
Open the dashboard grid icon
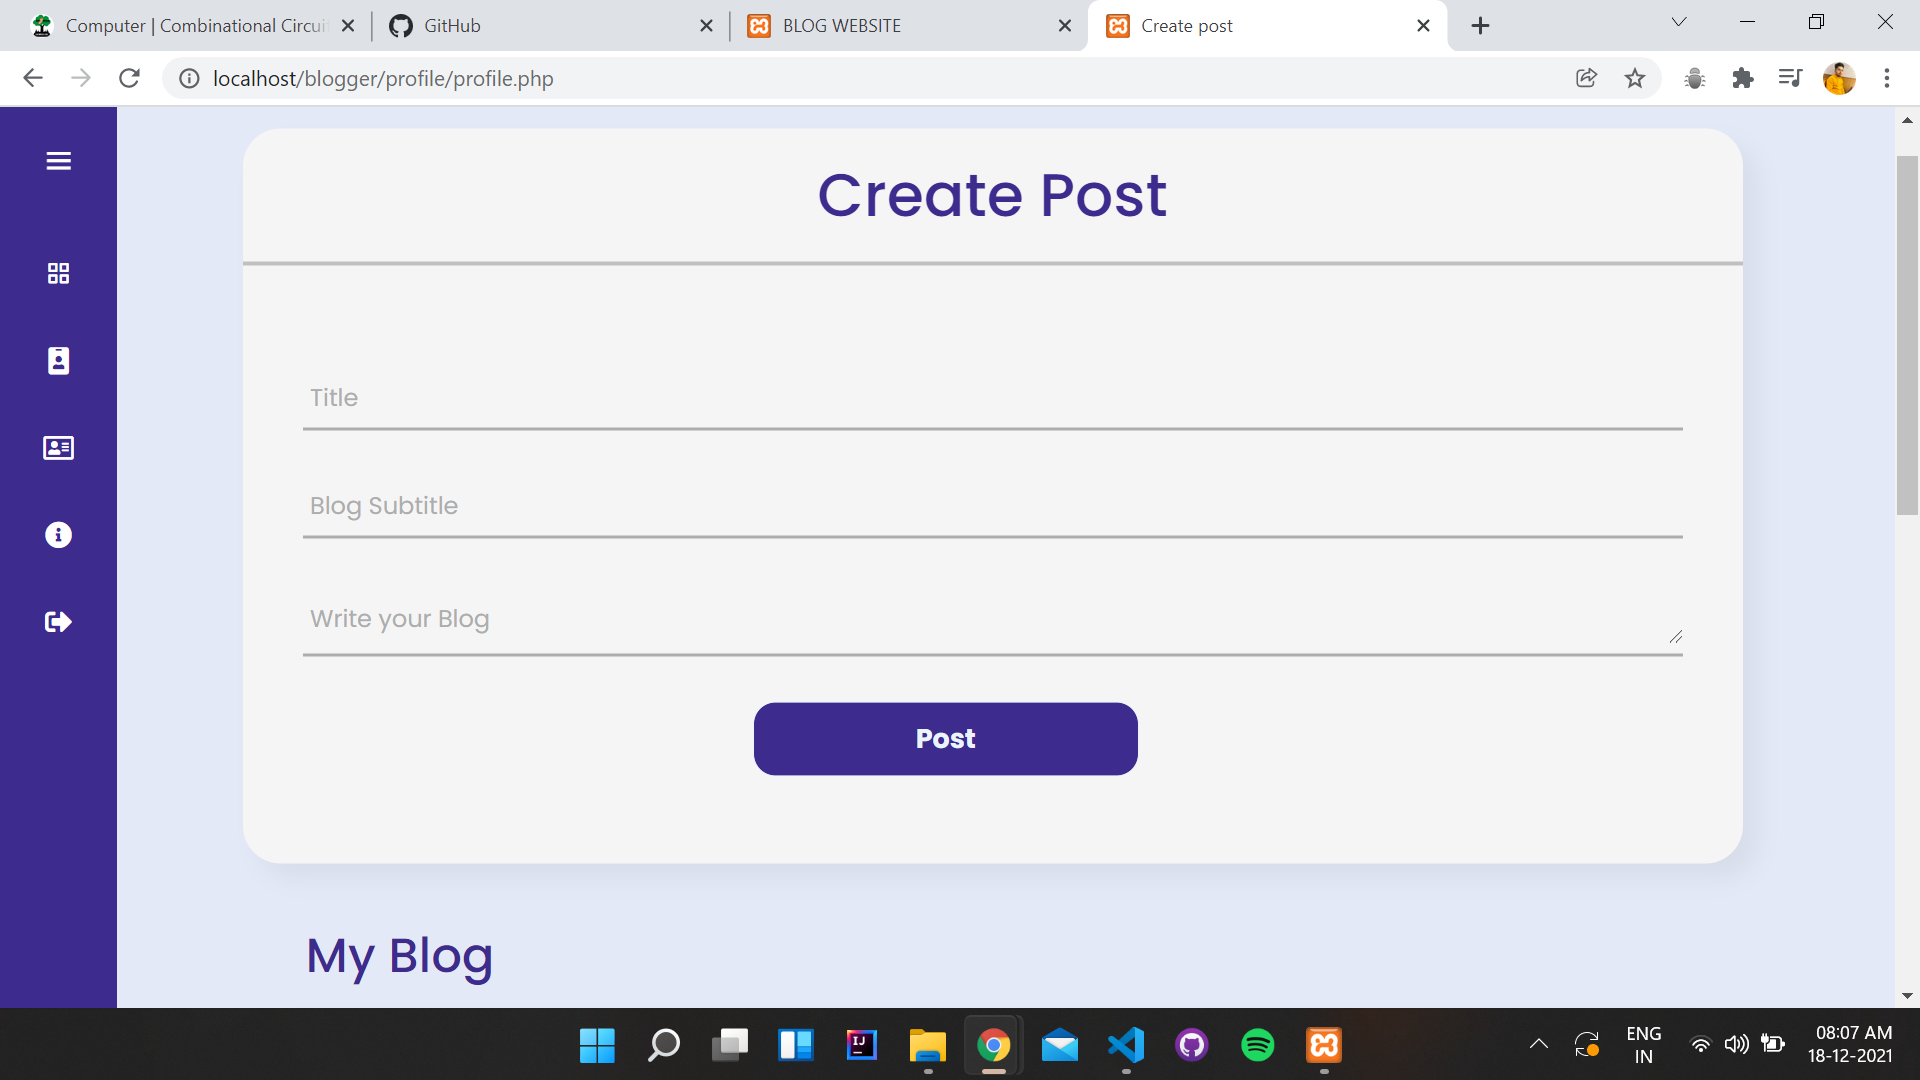[58, 273]
